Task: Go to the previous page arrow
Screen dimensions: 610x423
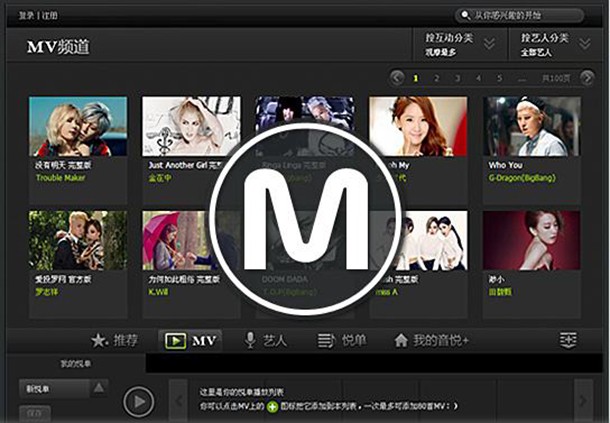Action: click(397, 77)
